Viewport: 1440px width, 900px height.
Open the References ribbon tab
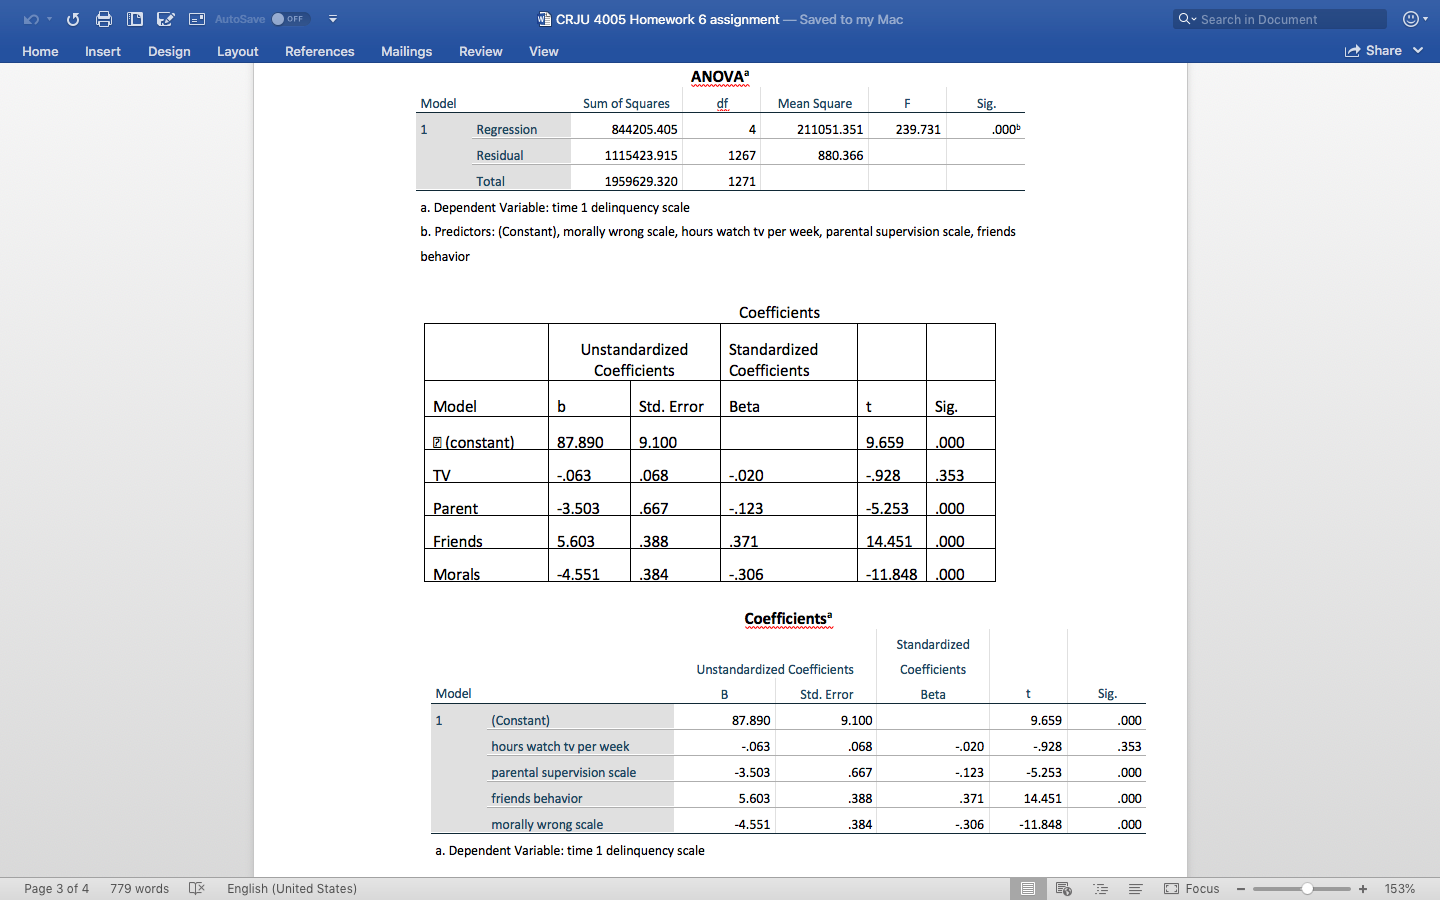320,51
